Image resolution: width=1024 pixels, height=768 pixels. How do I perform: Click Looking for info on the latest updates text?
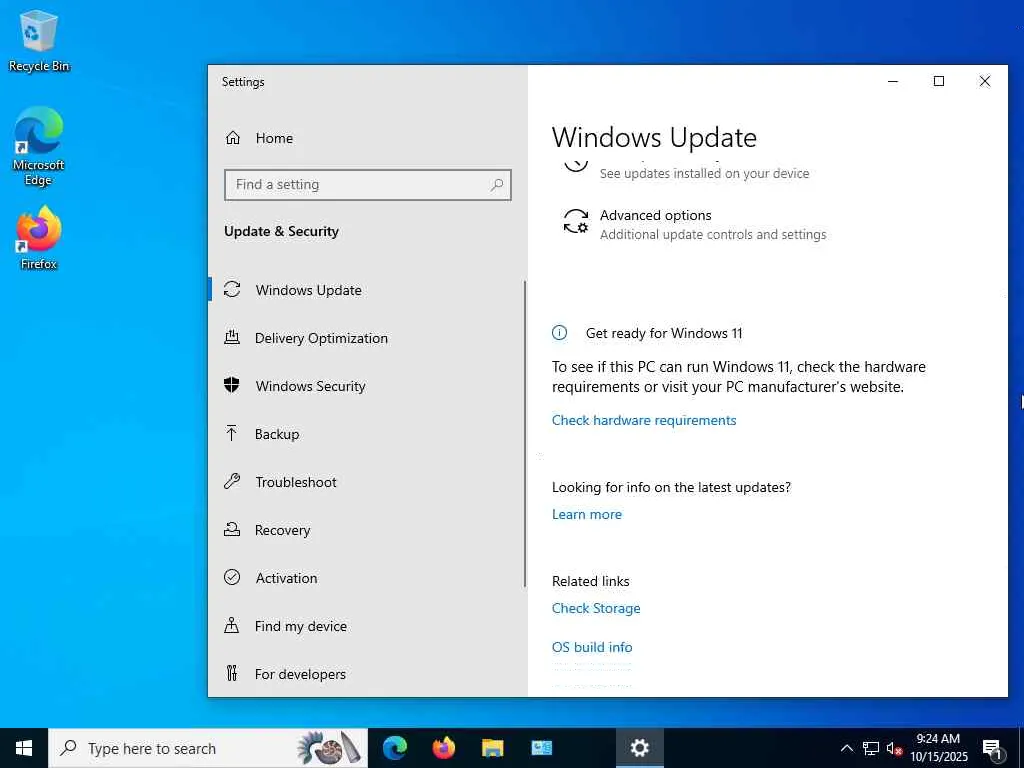[671, 487]
